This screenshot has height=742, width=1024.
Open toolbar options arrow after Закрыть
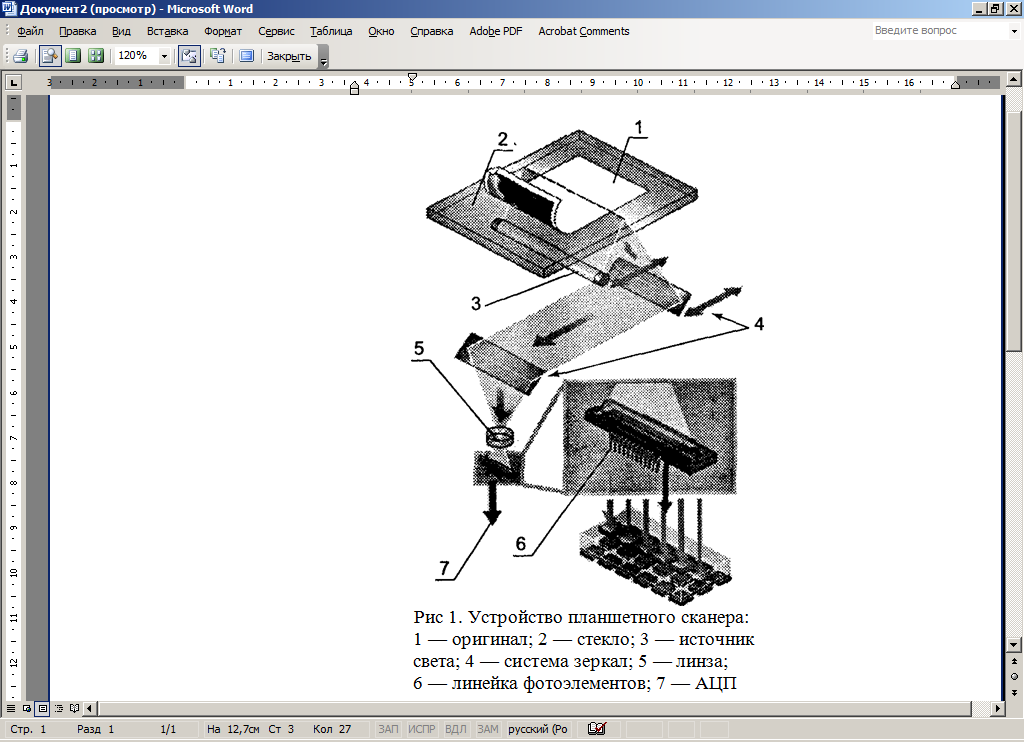point(324,57)
